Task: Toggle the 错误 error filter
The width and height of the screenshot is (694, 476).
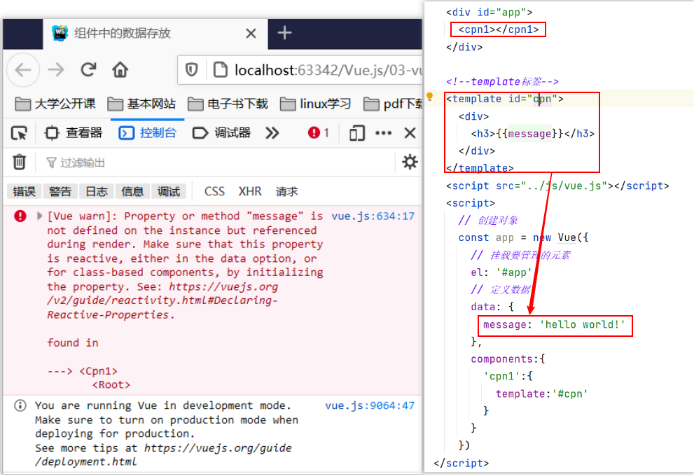Action: coord(24,191)
